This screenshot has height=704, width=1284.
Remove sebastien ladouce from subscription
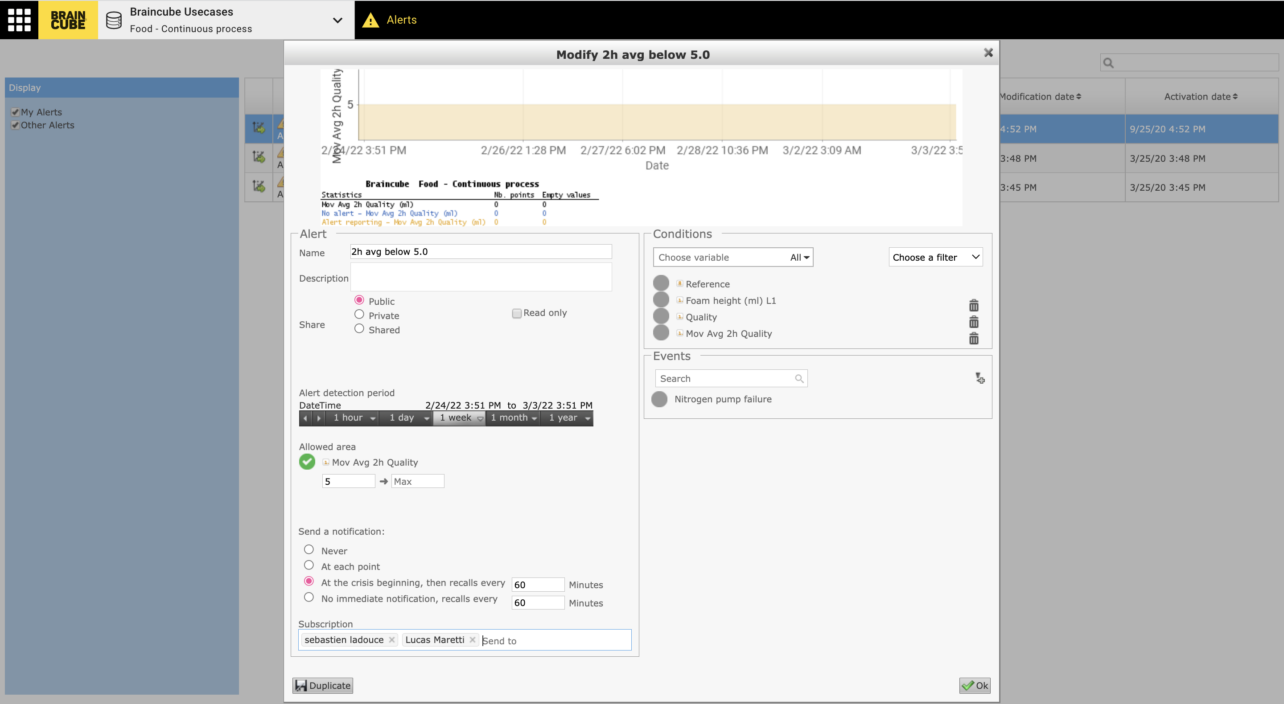[392, 640]
